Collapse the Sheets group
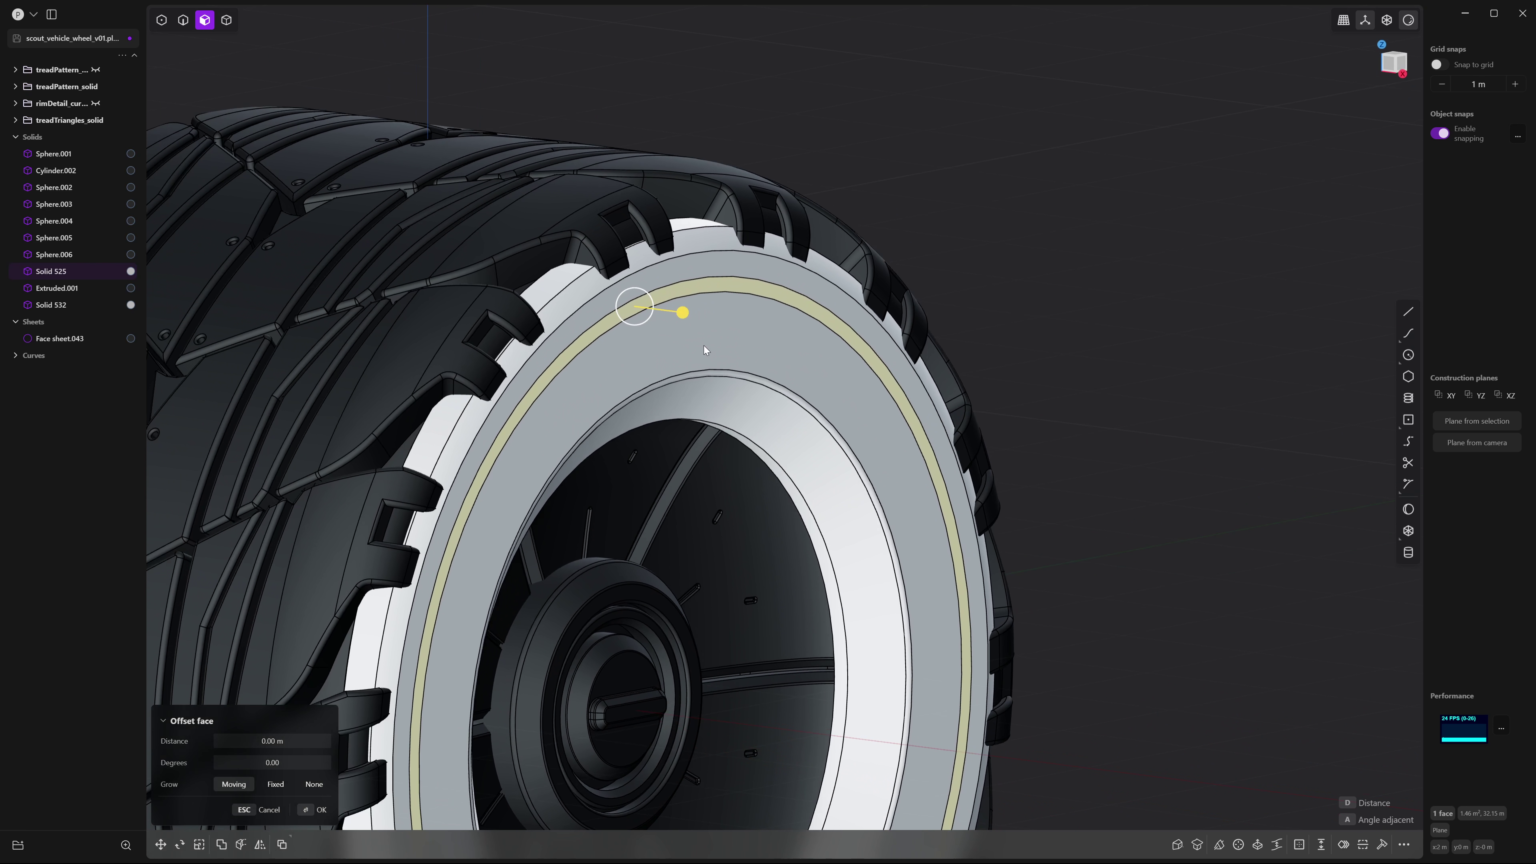The image size is (1536, 864). (x=15, y=322)
